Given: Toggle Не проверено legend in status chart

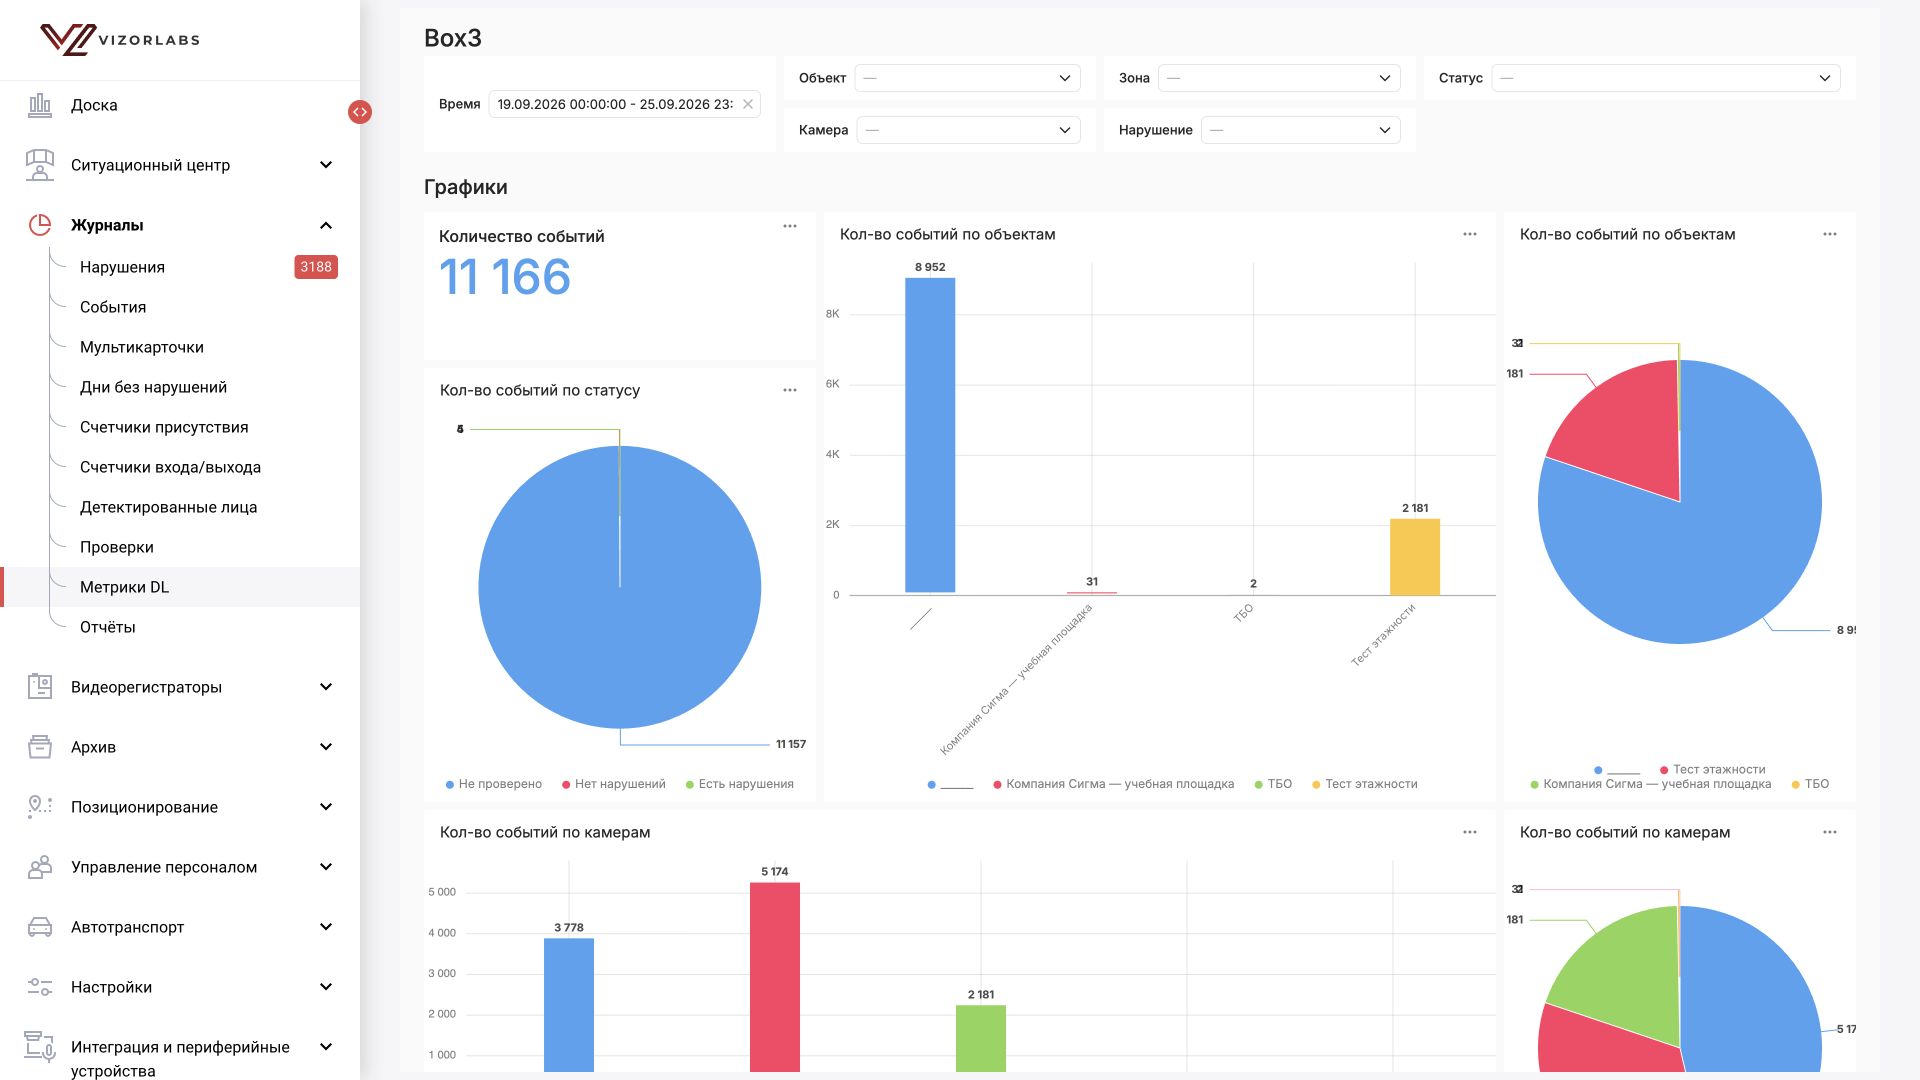Looking at the screenshot, I should pyautogui.click(x=493, y=784).
